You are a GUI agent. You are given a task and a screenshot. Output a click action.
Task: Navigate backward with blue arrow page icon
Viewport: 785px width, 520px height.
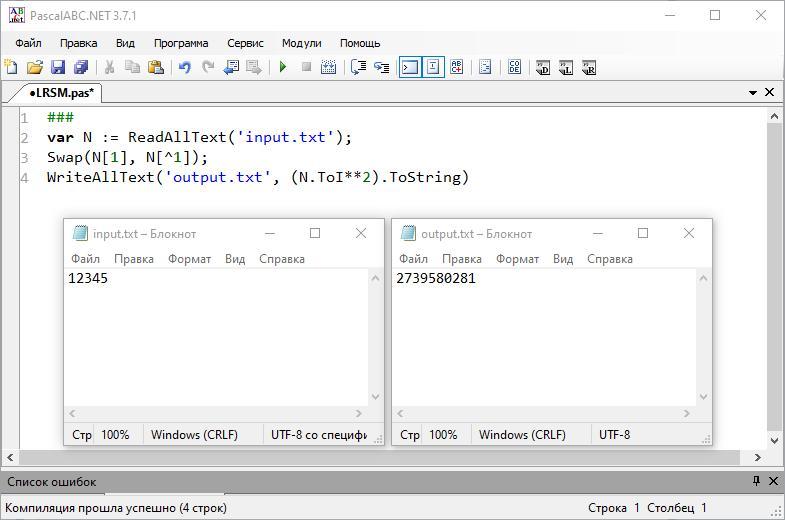[x=231, y=67]
